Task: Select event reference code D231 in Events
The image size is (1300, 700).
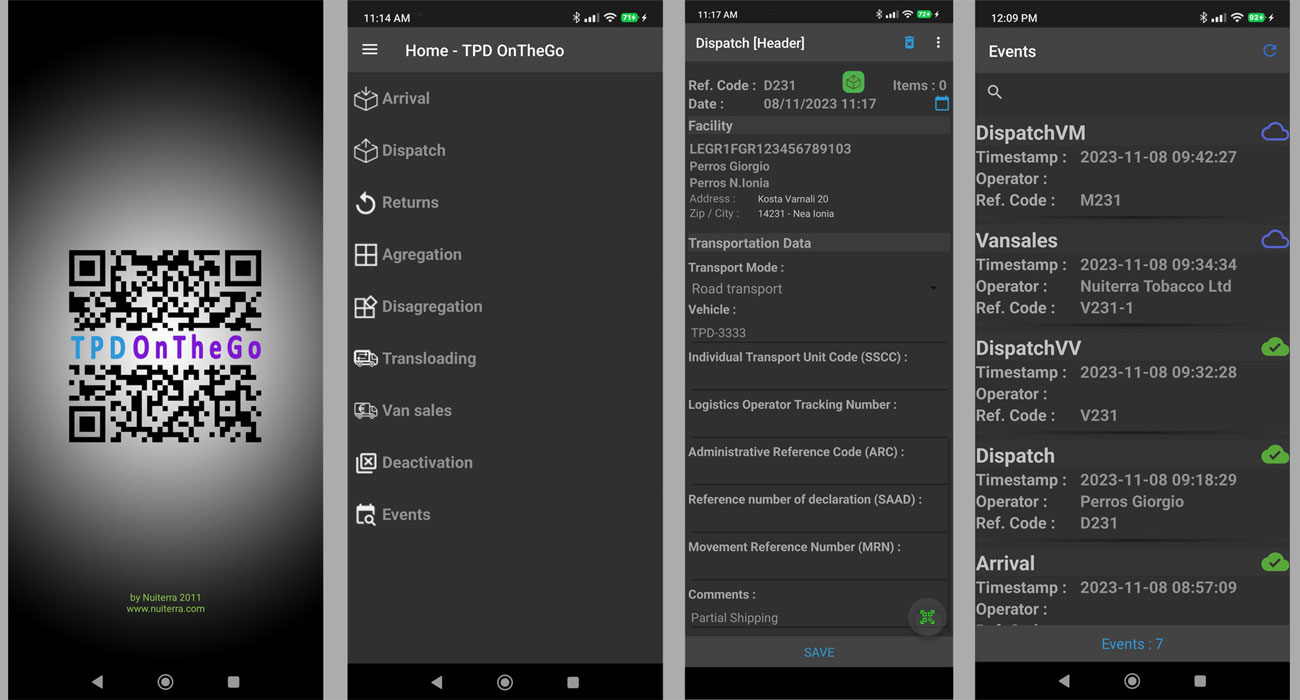Action: (1099, 523)
